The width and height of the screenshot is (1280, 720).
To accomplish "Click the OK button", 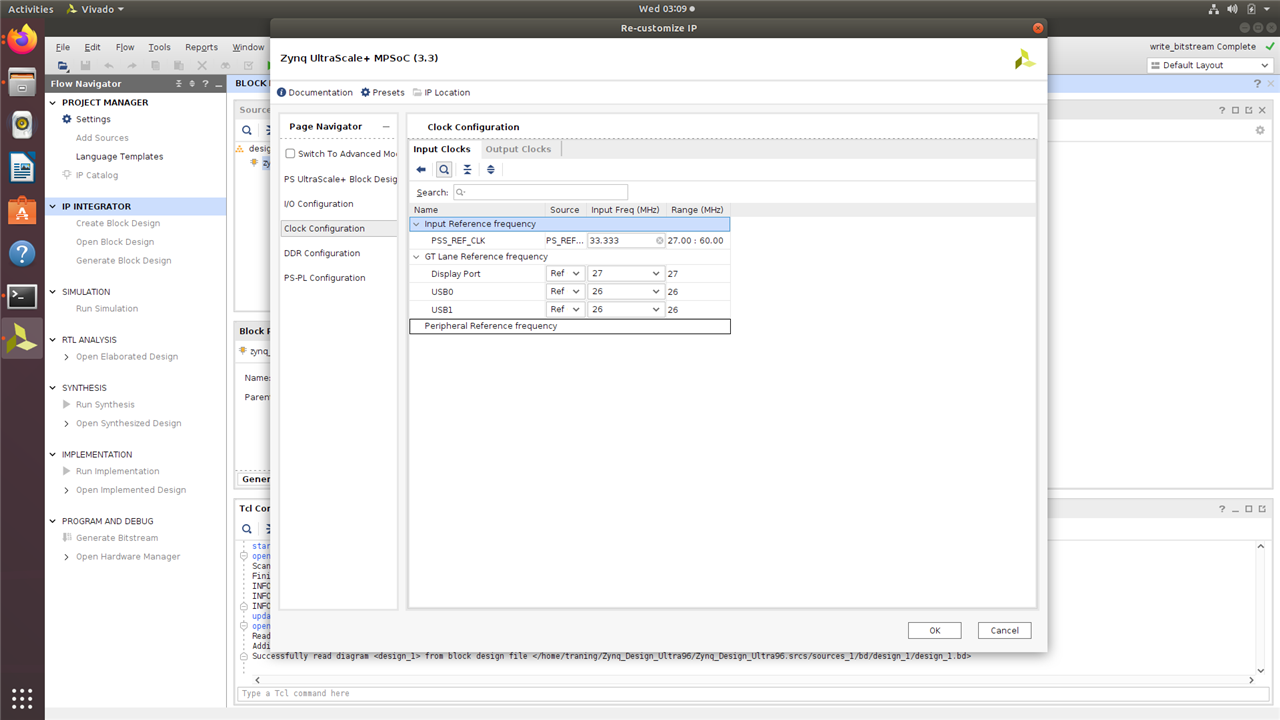I will [x=934, y=630].
